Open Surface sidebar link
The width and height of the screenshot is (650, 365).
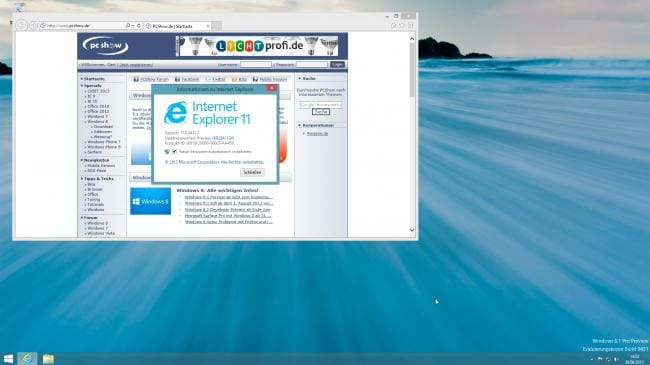pos(95,152)
